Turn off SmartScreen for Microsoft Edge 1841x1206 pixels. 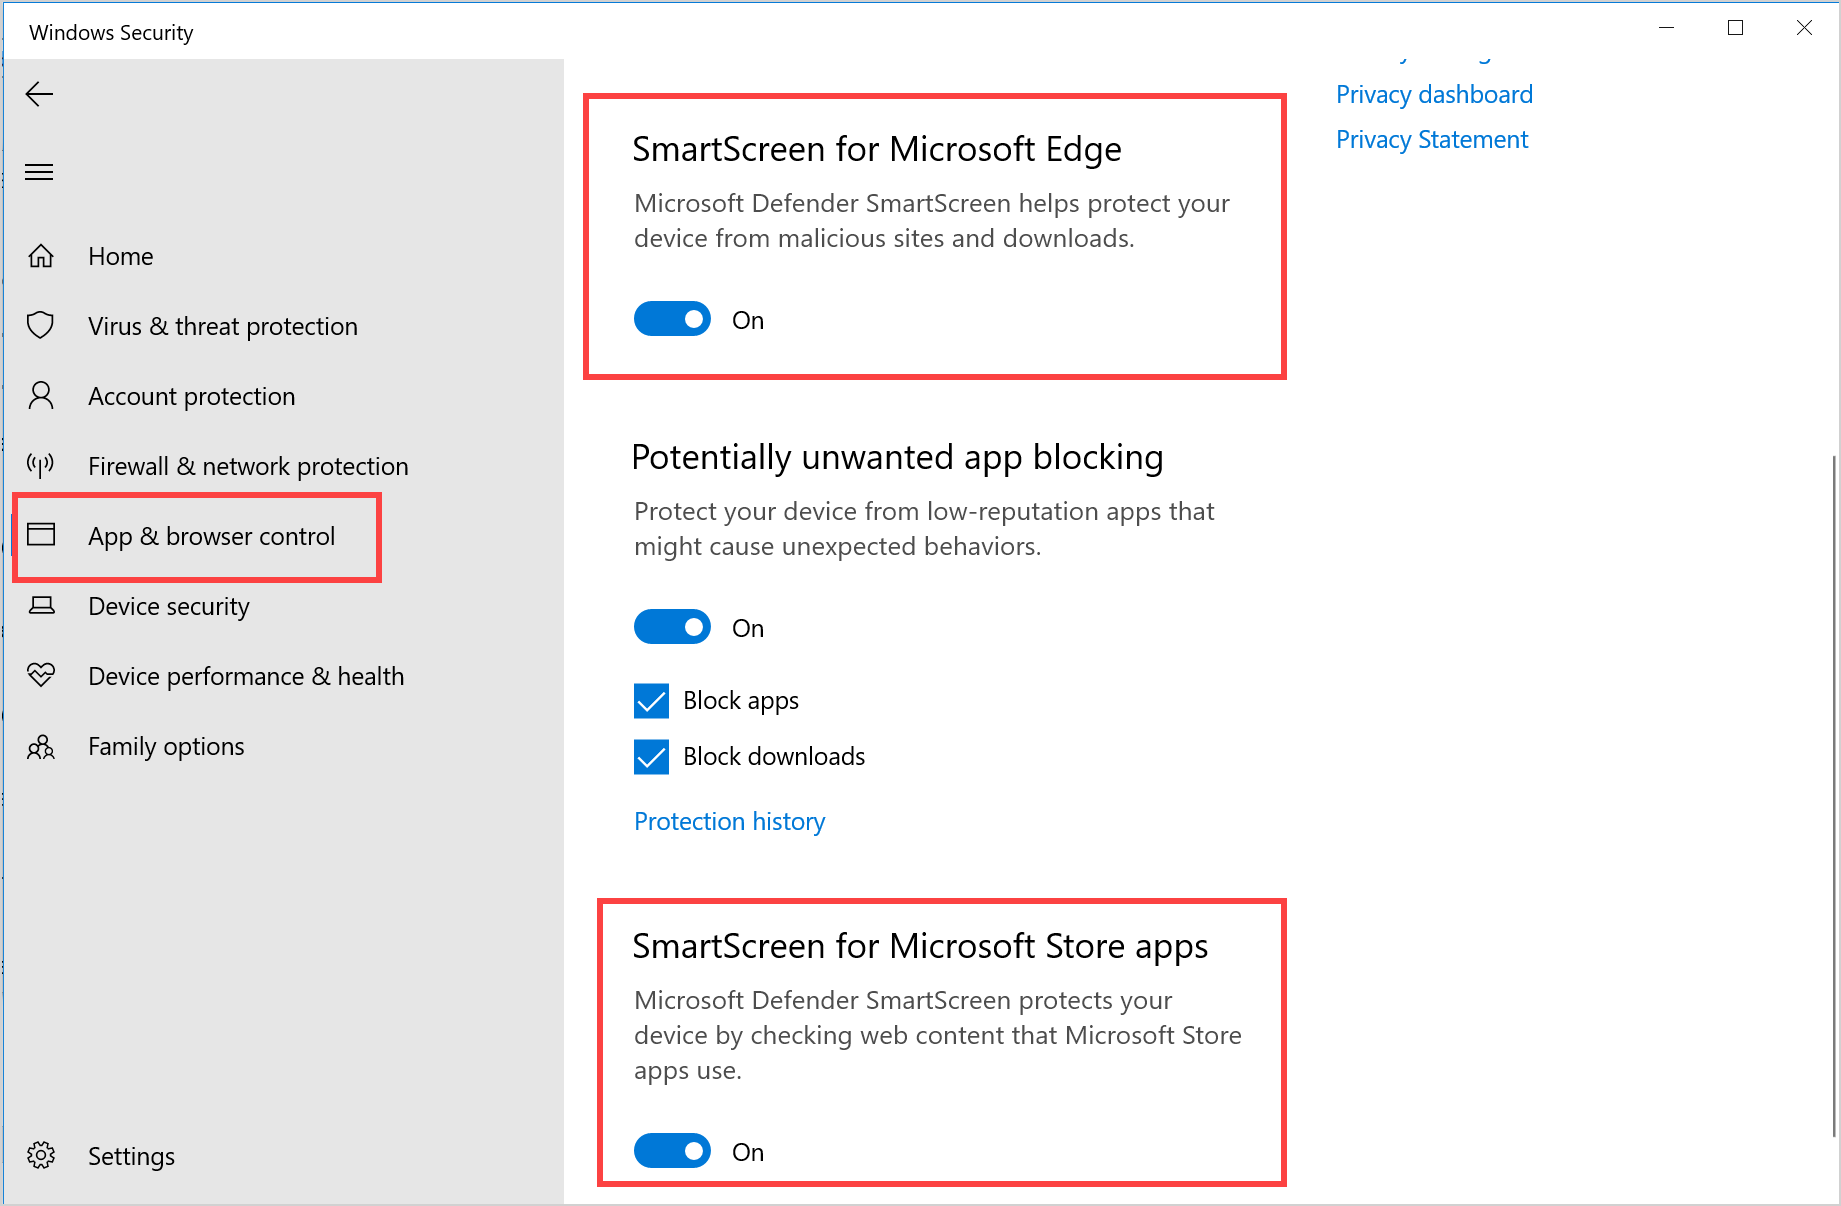pyautogui.click(x=672, y=320)
